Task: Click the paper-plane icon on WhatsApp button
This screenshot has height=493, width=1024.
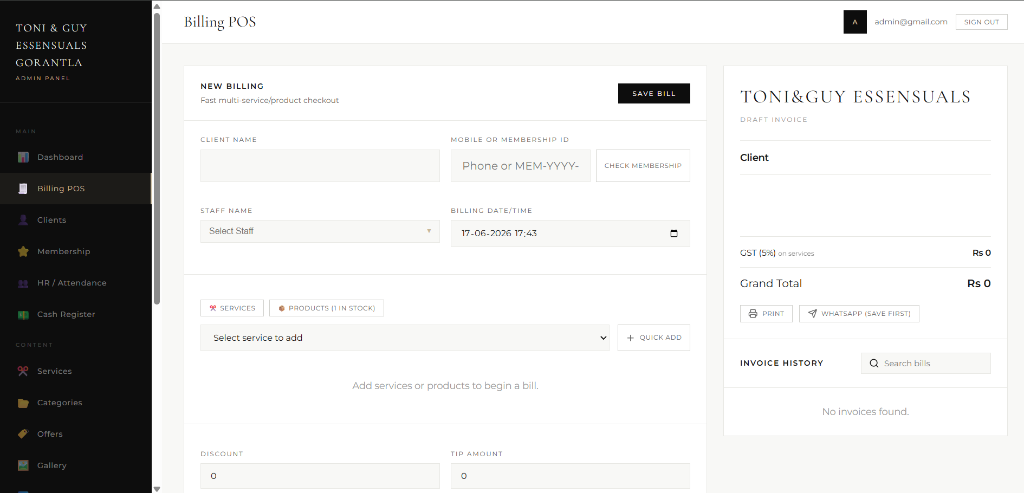Action: tap(812, 313)
